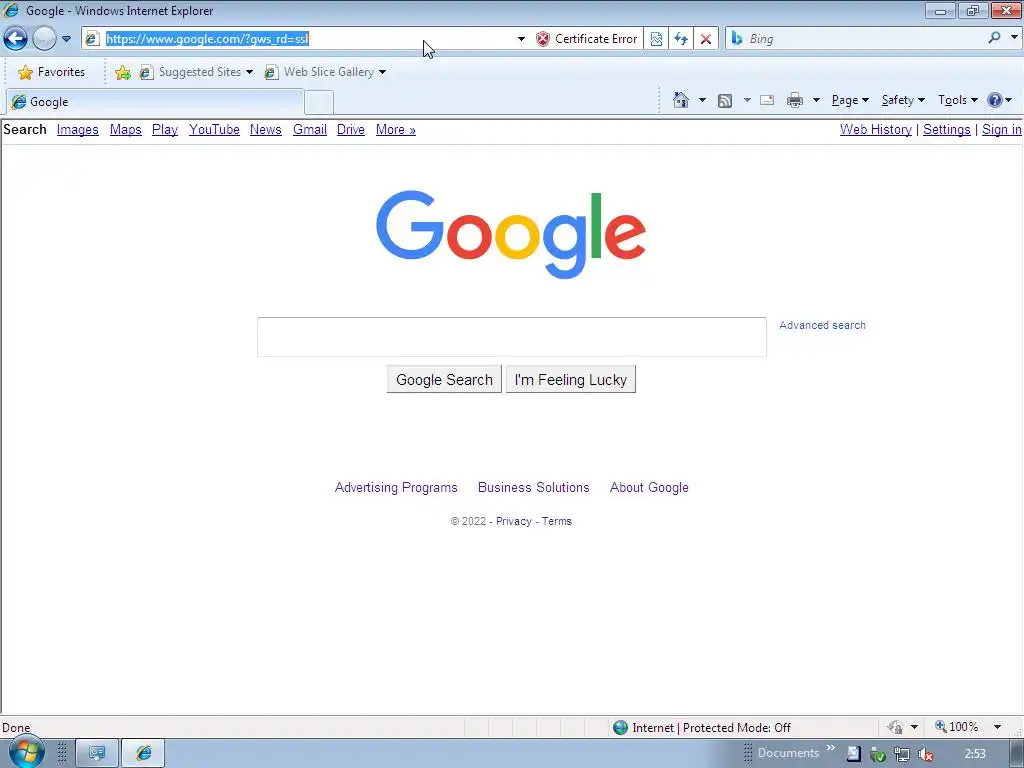
Task: Select the Google browser tab
Action: click(x=155, y=102)
